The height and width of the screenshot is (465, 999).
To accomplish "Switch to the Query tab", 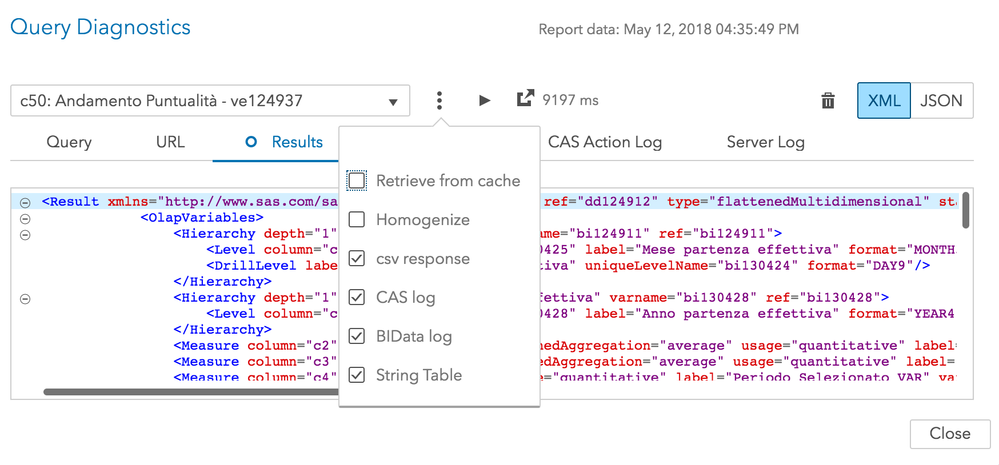I will pos(69,142).
